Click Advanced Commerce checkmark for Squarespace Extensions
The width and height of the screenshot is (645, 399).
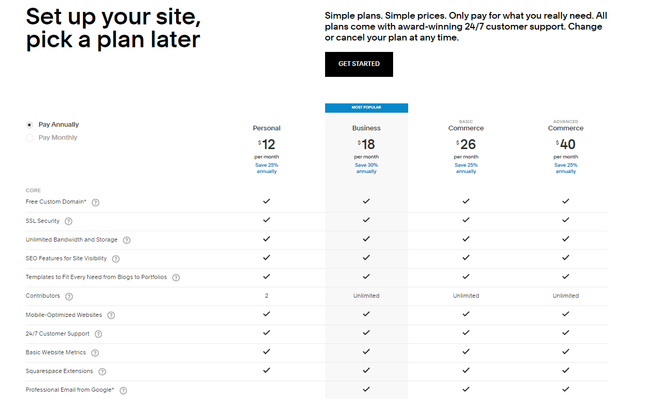tap(566, 371)
